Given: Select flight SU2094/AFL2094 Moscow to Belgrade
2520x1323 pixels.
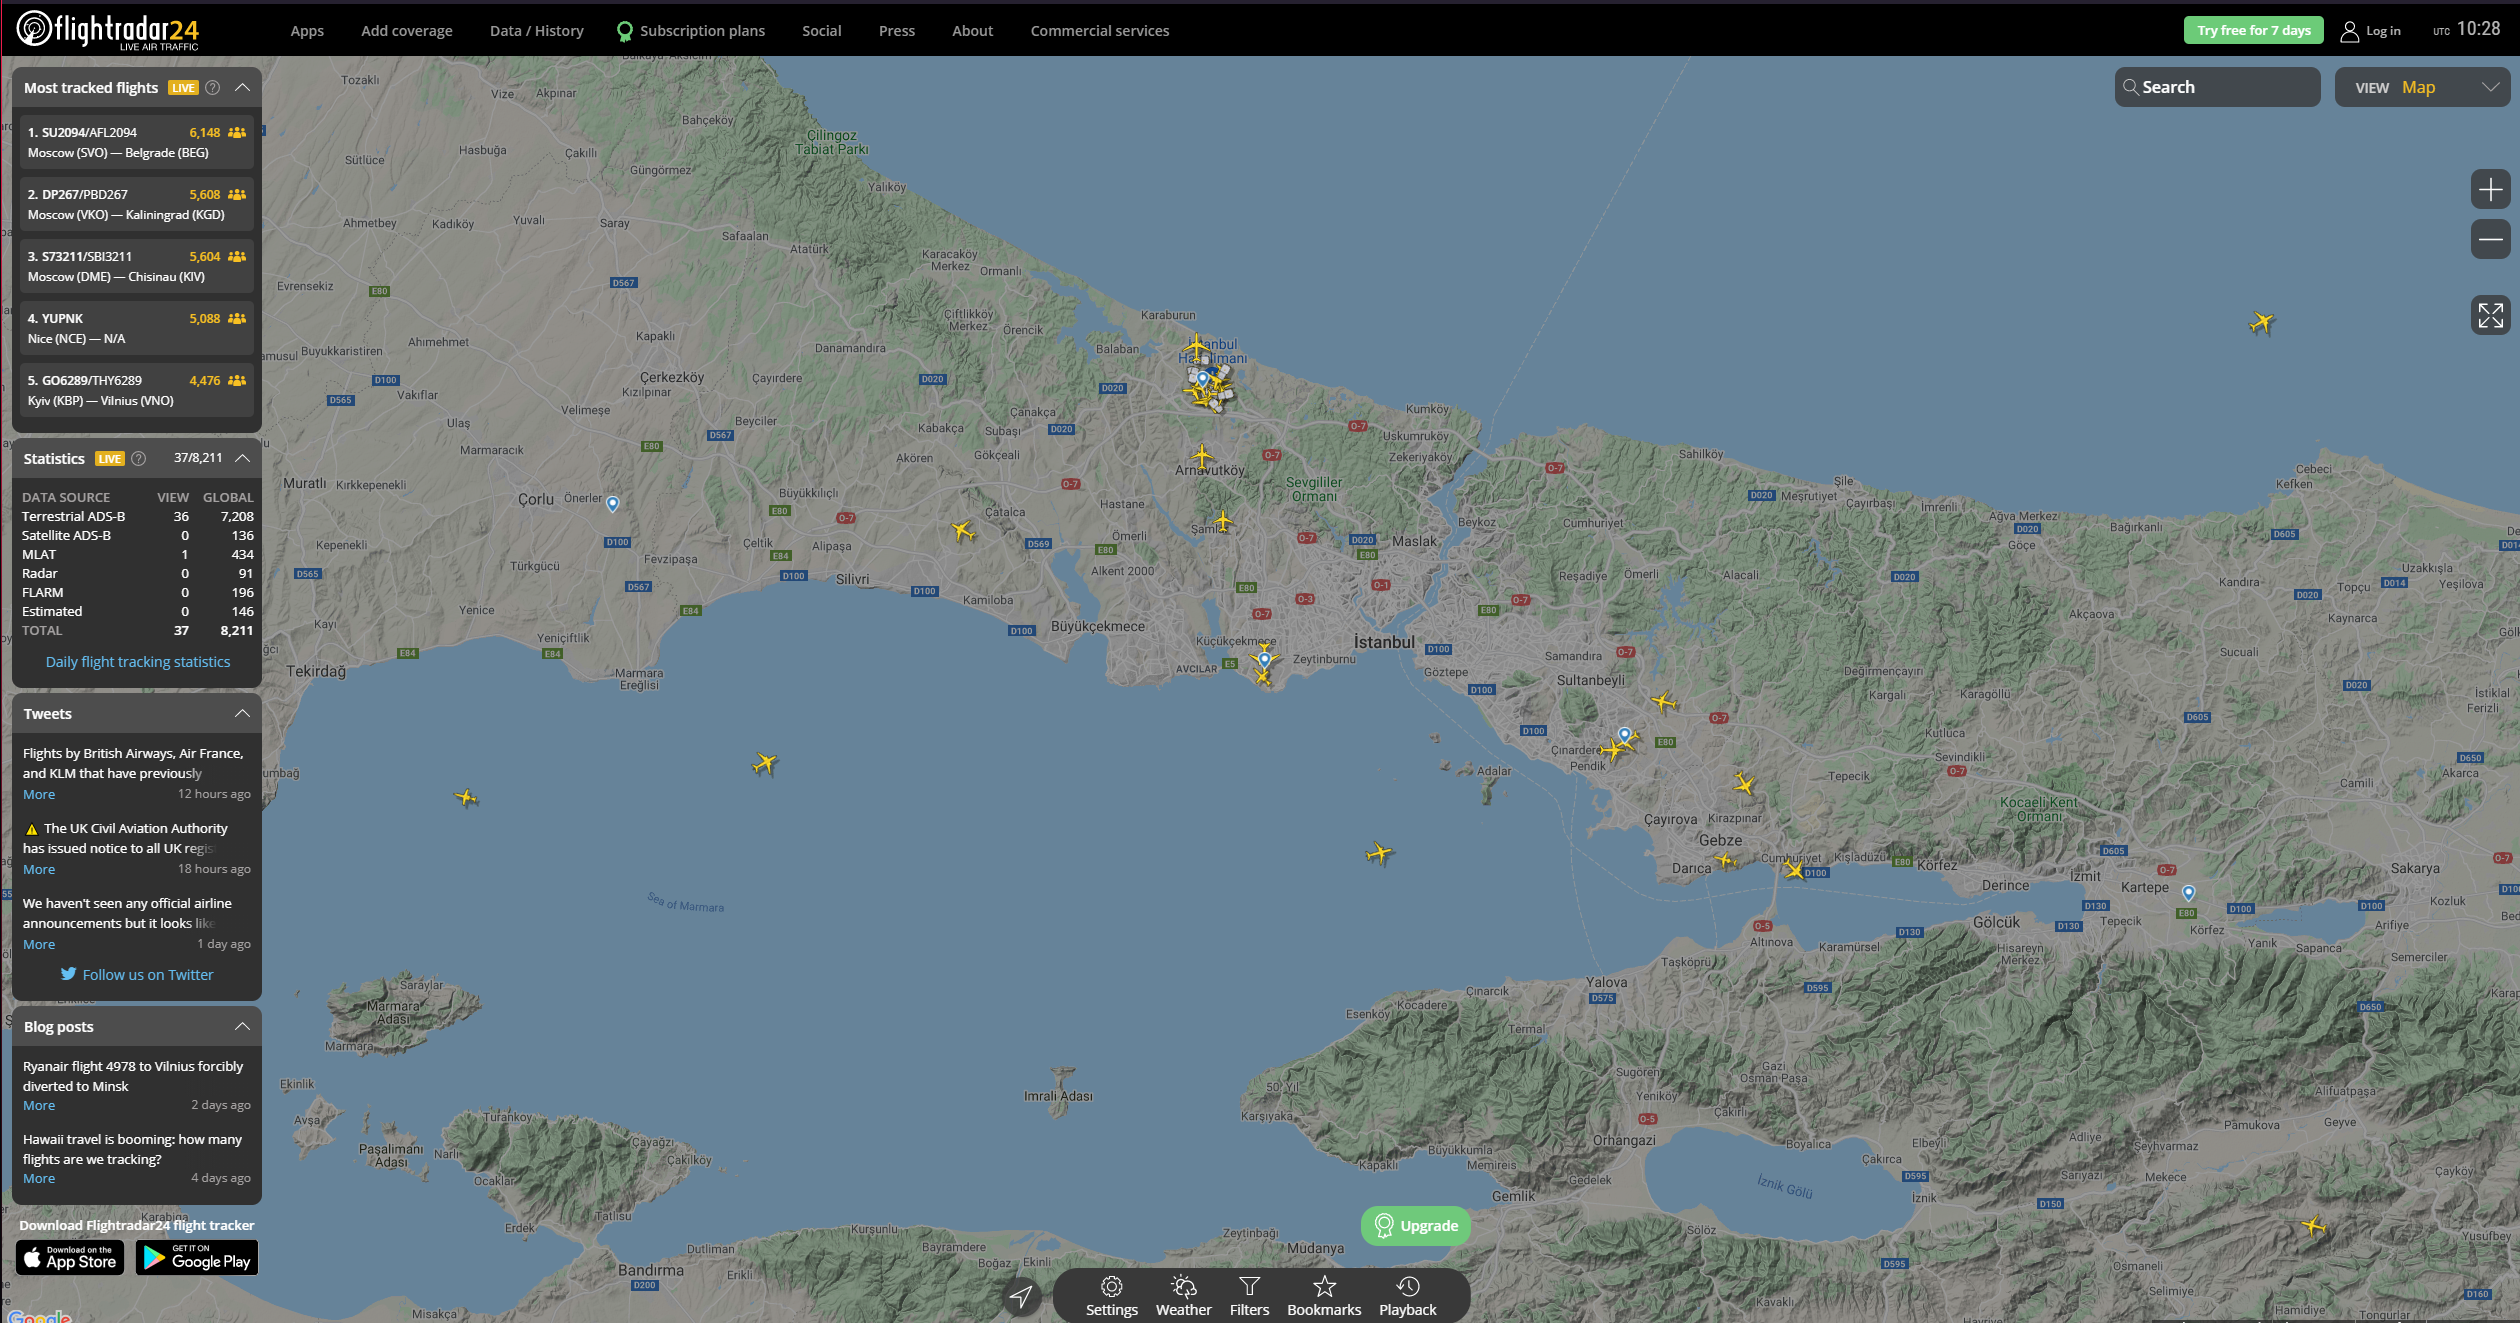Looking at the screenshot, I should [x=137, y=142].
